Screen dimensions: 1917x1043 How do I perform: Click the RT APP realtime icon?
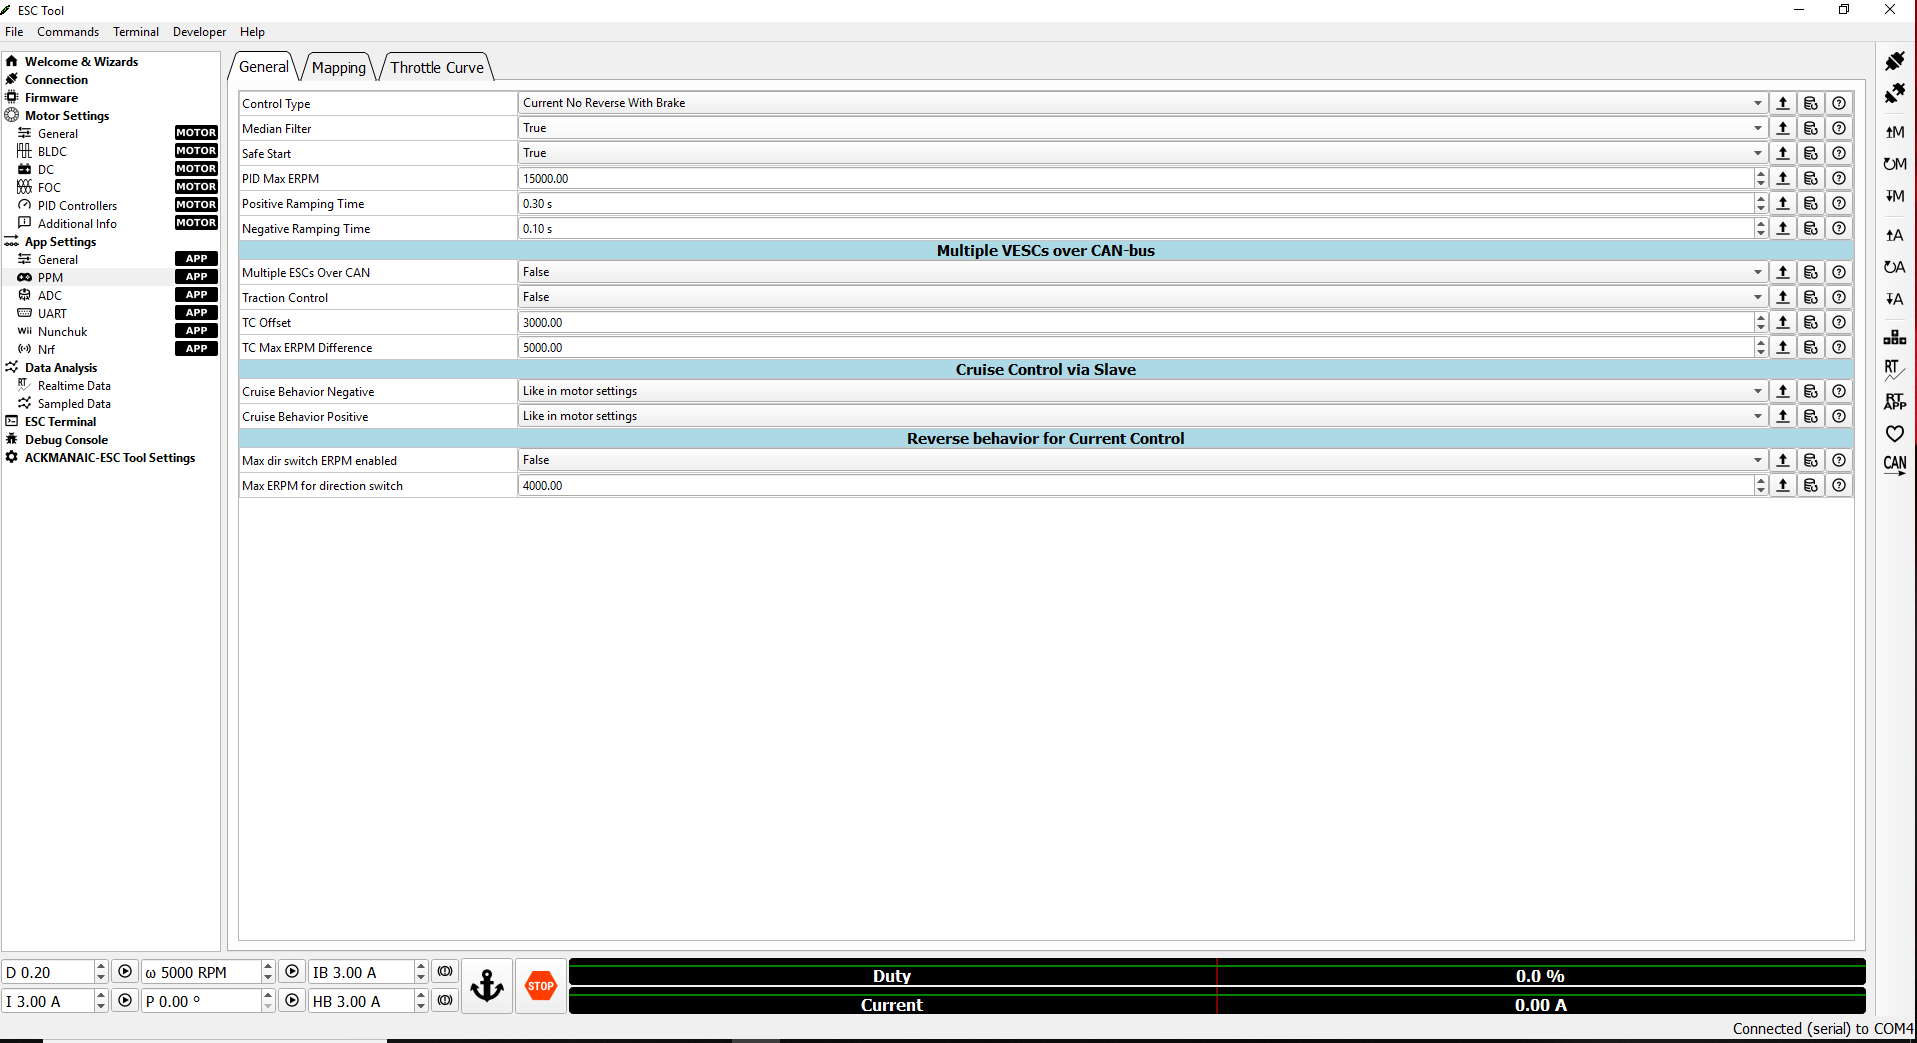[1894, 401]
